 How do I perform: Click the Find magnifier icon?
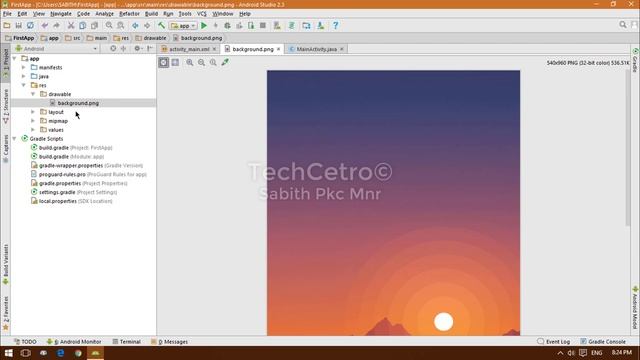pyautogui.click(x=109, y=25)
